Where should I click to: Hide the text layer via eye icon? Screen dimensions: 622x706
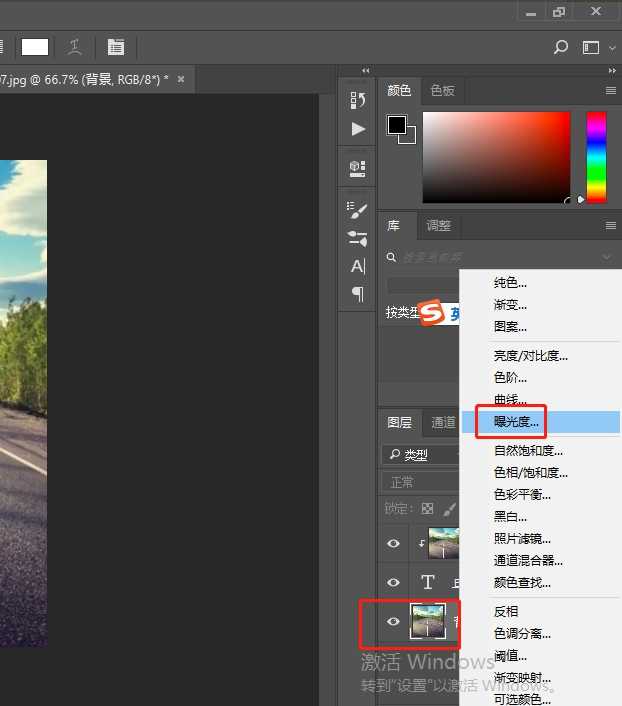(x=393, y=582)
